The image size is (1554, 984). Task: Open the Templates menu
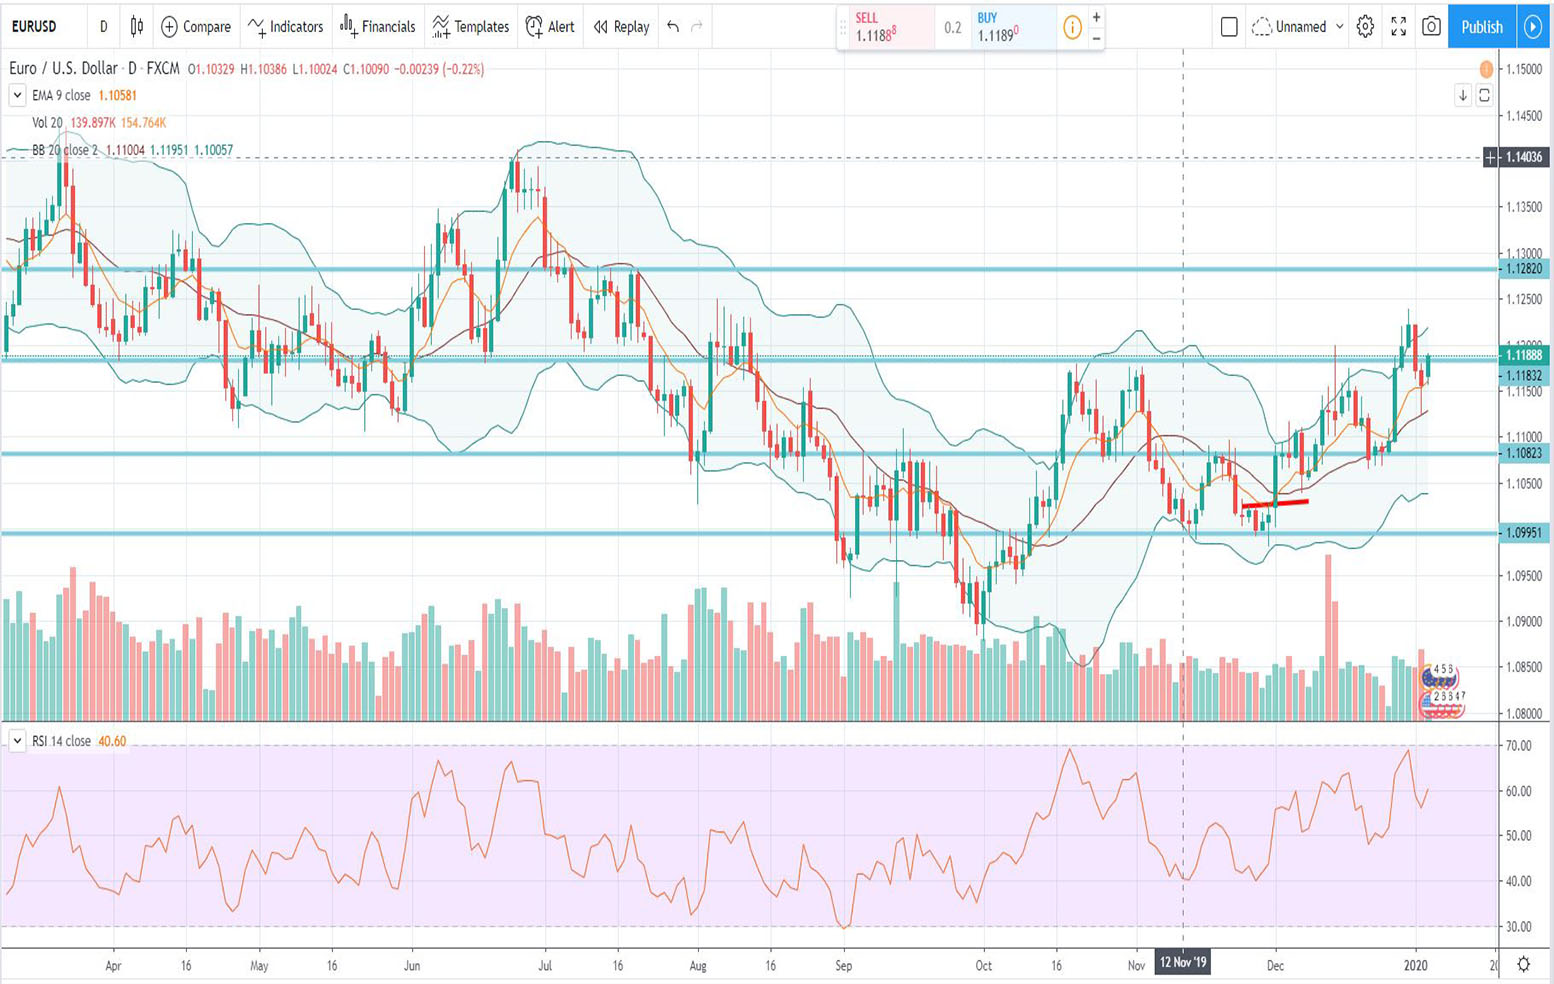[470, 27]
